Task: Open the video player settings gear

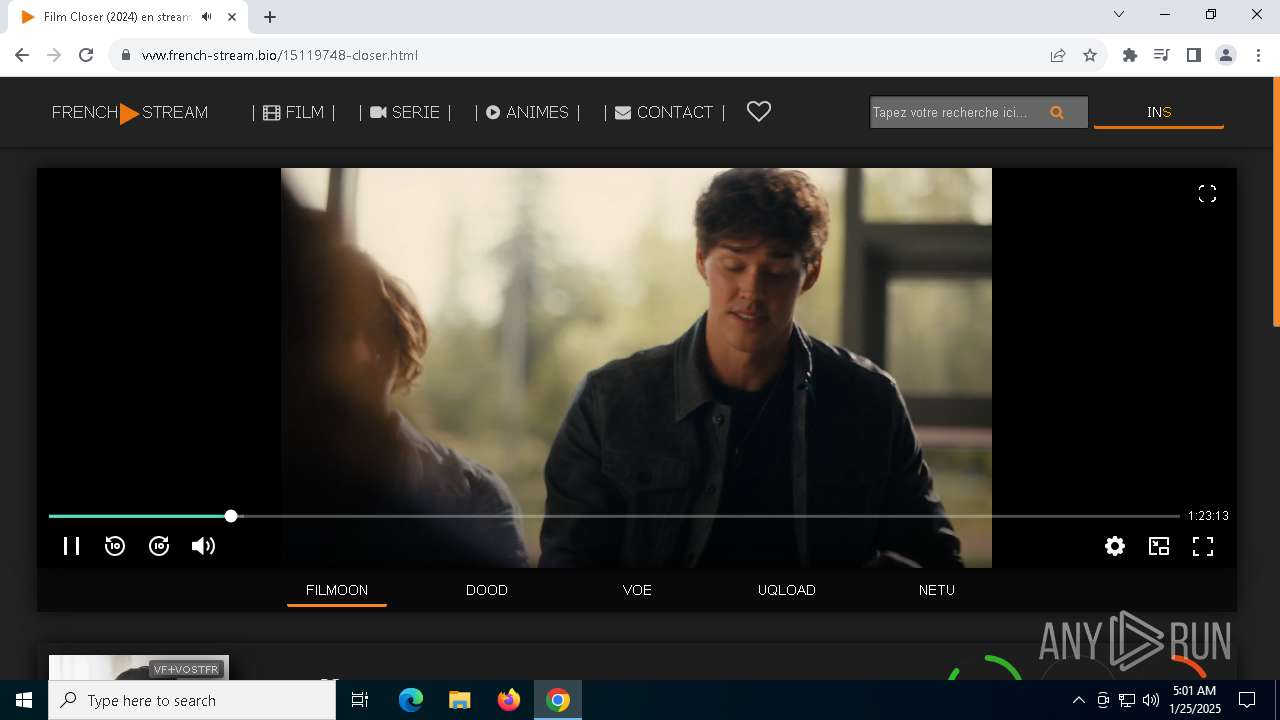Action: tap(1115, 546)
